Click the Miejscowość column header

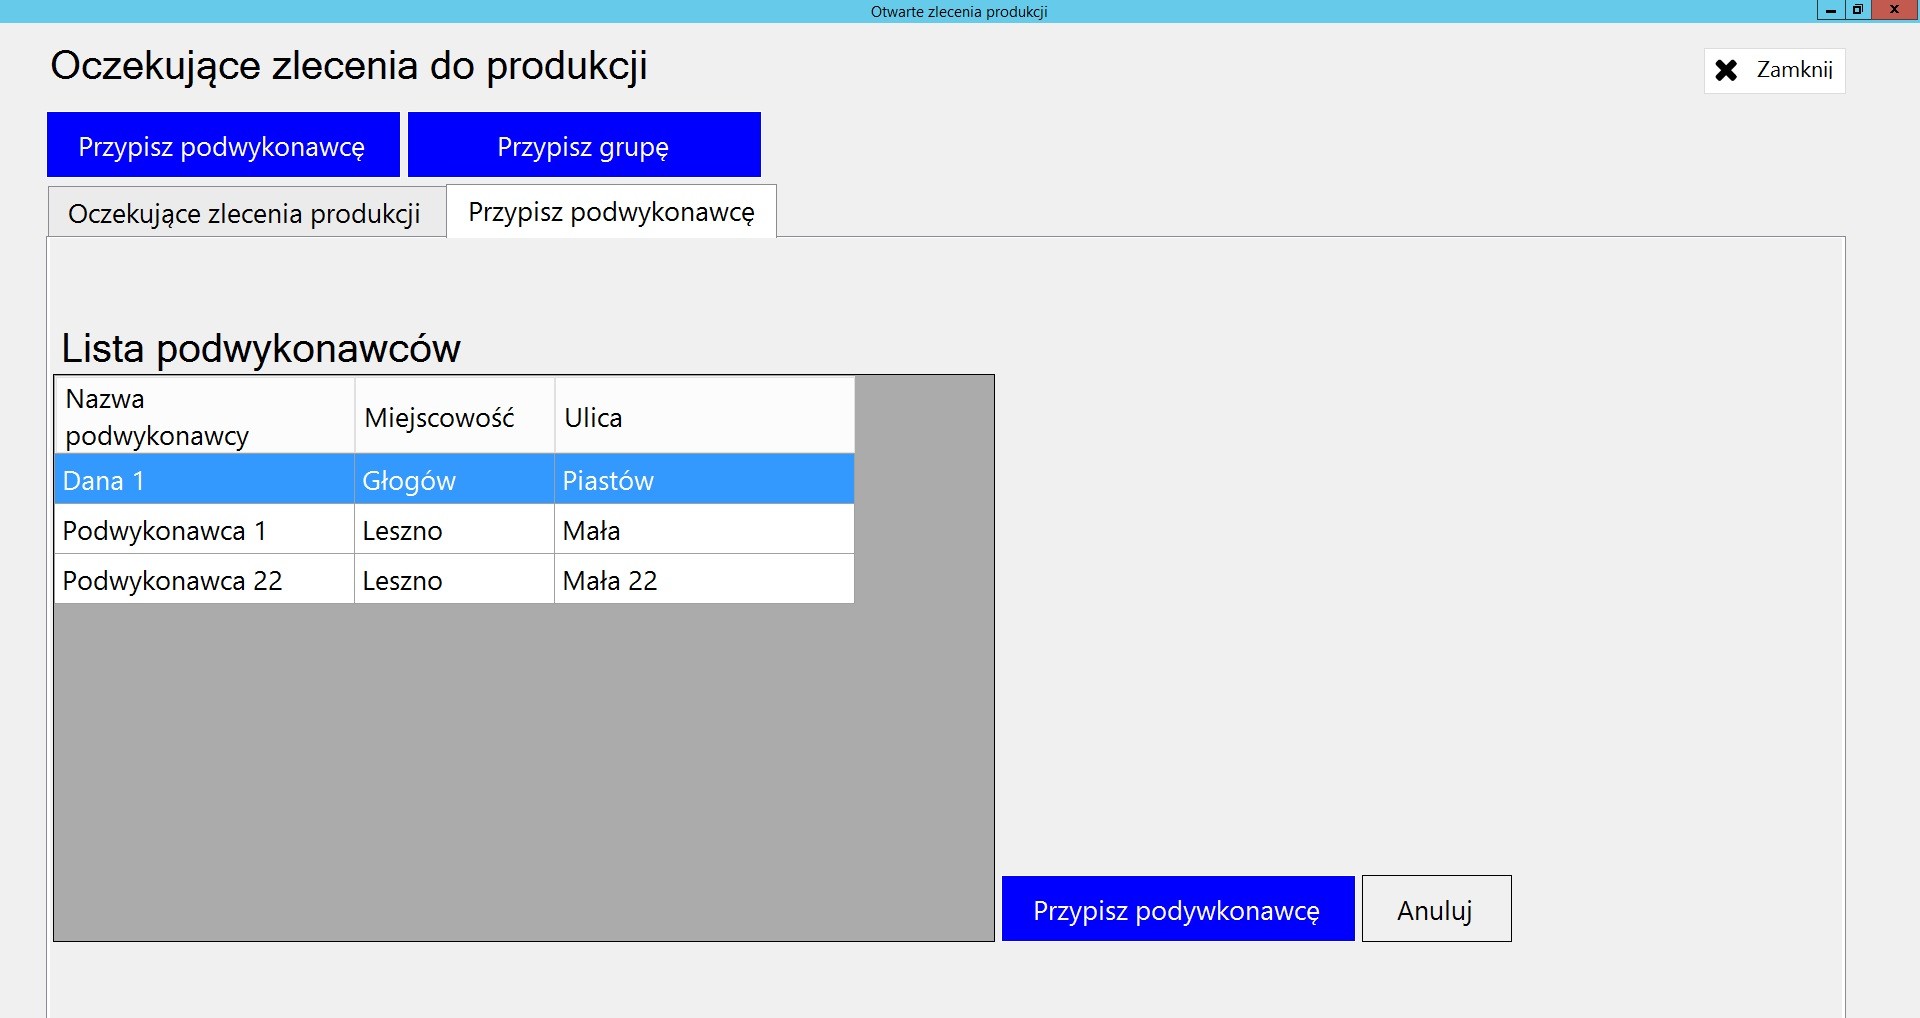tap(455, 416)
